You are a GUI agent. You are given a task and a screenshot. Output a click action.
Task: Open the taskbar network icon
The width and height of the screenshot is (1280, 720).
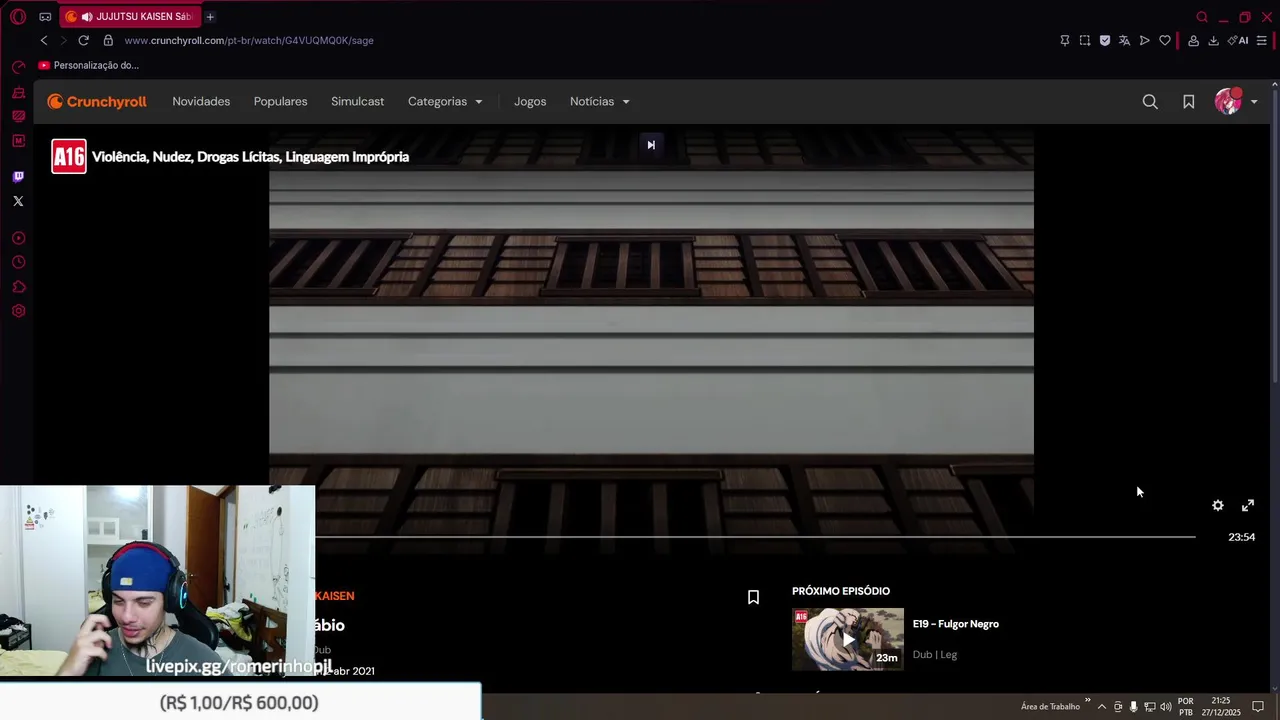1149,706
